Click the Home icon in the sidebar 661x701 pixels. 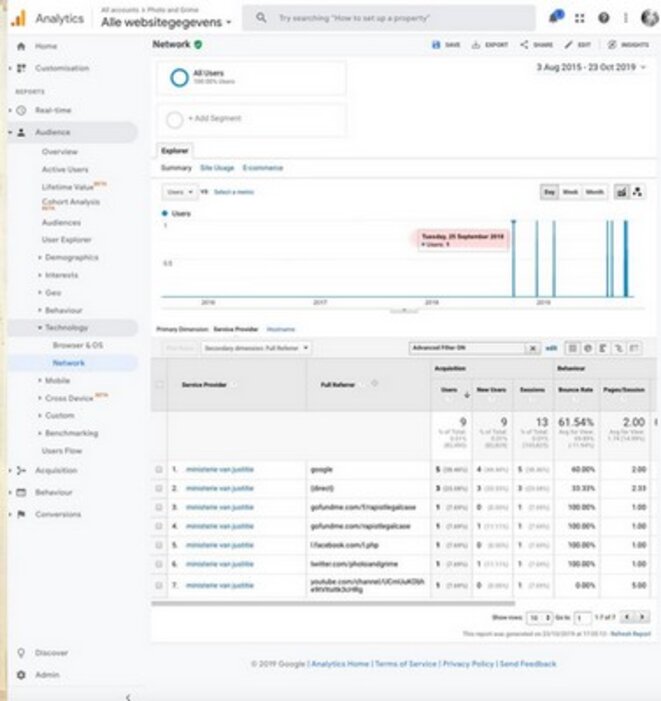[21, 46]
